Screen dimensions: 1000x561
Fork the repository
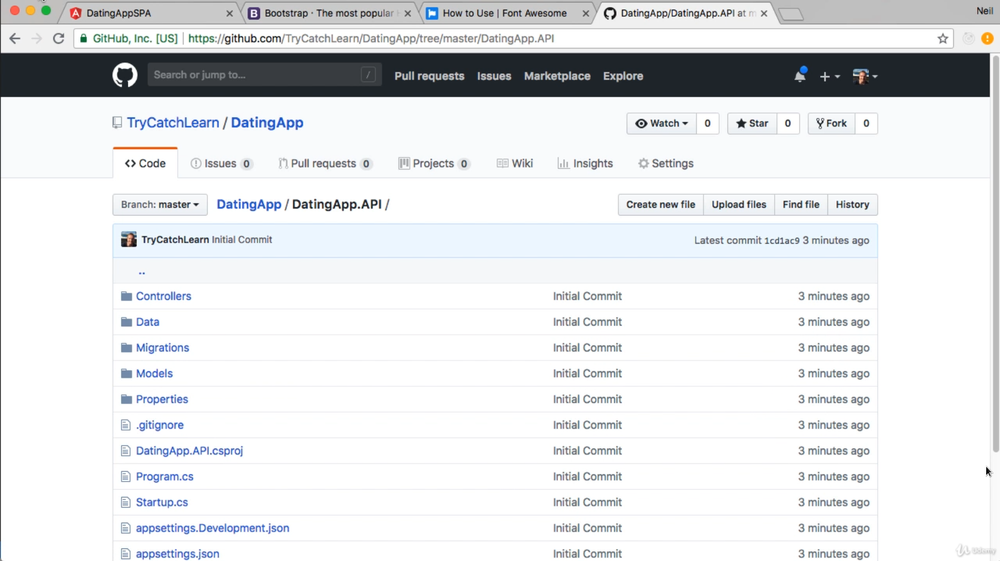(x=831, y=124)
